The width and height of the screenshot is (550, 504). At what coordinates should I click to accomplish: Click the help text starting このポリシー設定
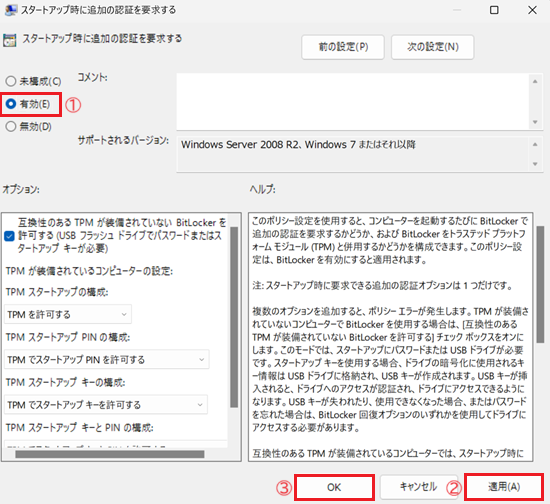click(390, 240)
